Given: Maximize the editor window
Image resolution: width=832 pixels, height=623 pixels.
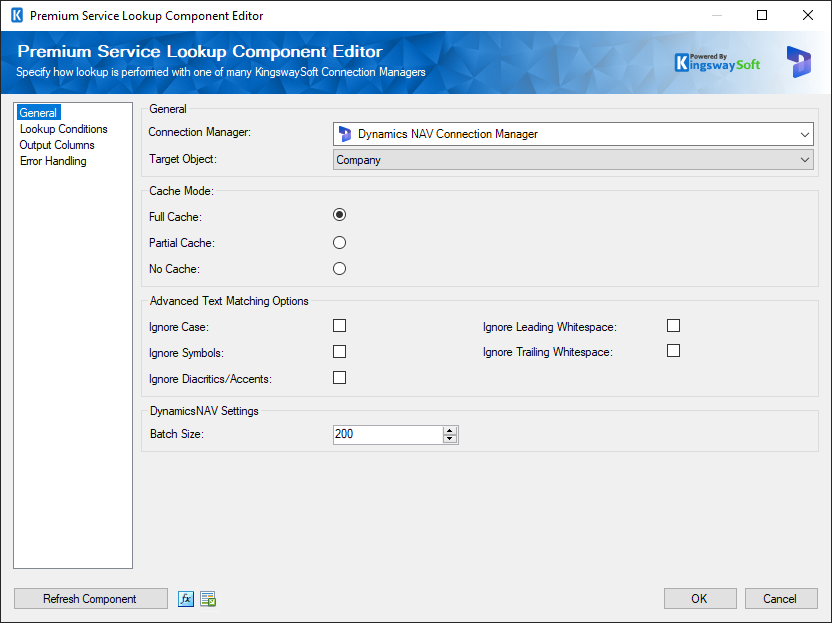Looking at the screenshot, I should click(x=762, y=15).
